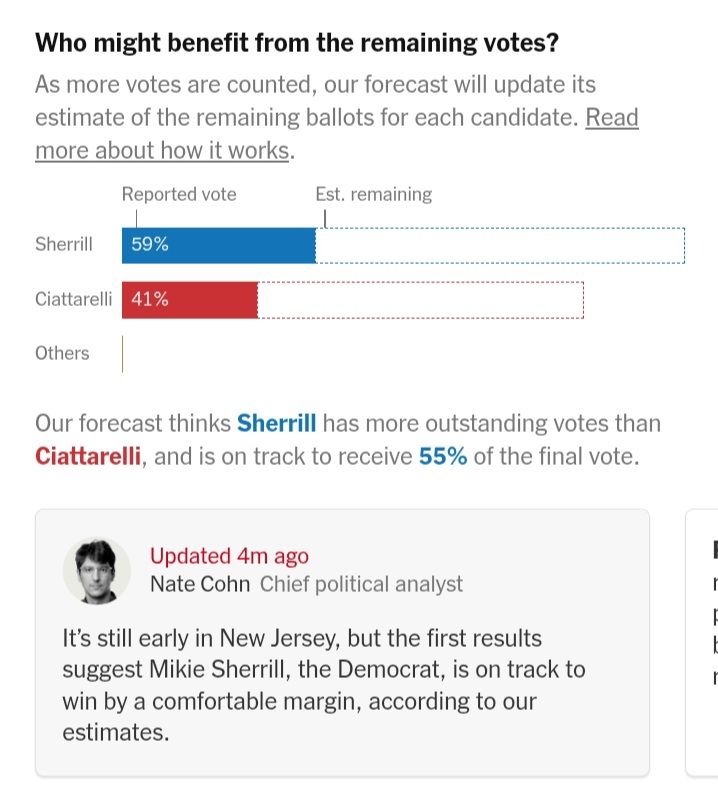Screen dimensions: 718x791
Task: Click blue "Sherrill" name in forecast sentence
Action: click(x=276, y=423)
